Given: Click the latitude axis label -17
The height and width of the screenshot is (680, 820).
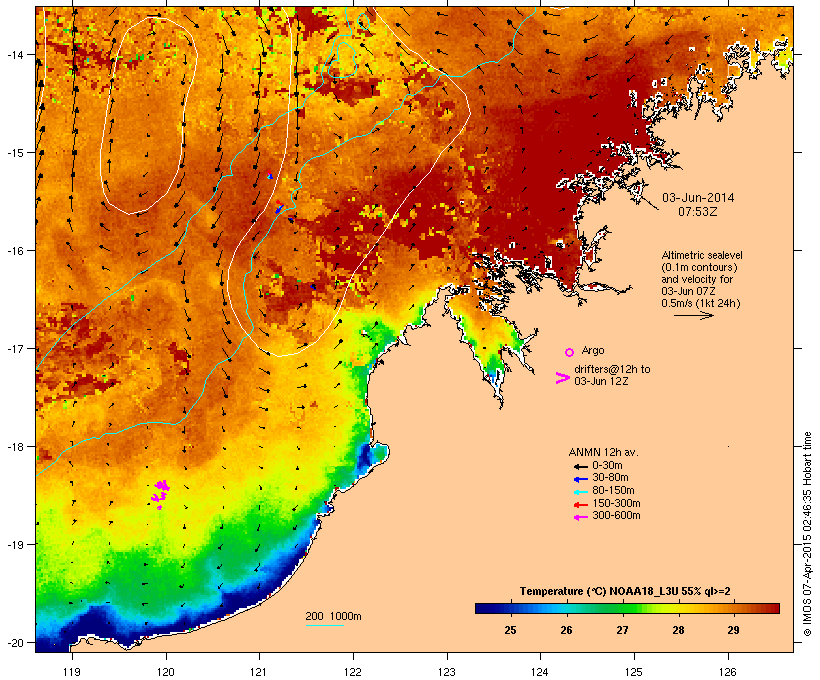Looking at the screenshot, I should [x=14, y=348].
